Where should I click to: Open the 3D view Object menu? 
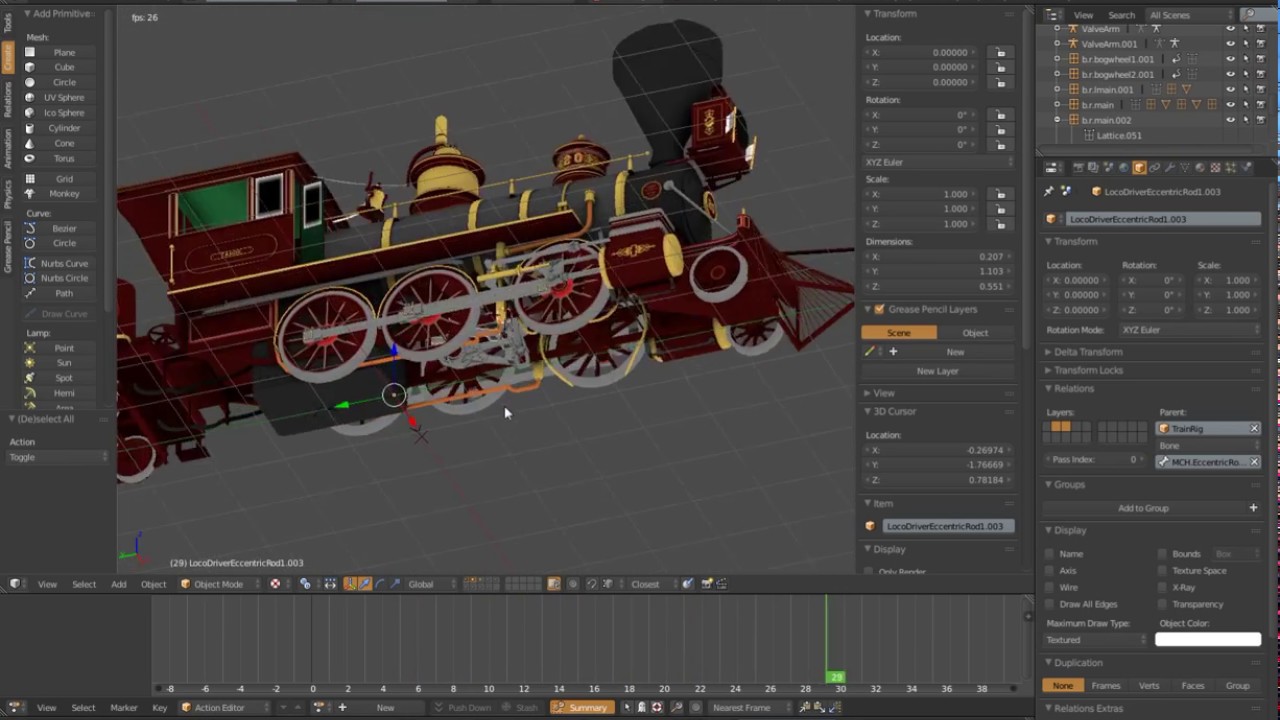click(x=153, y=584)
